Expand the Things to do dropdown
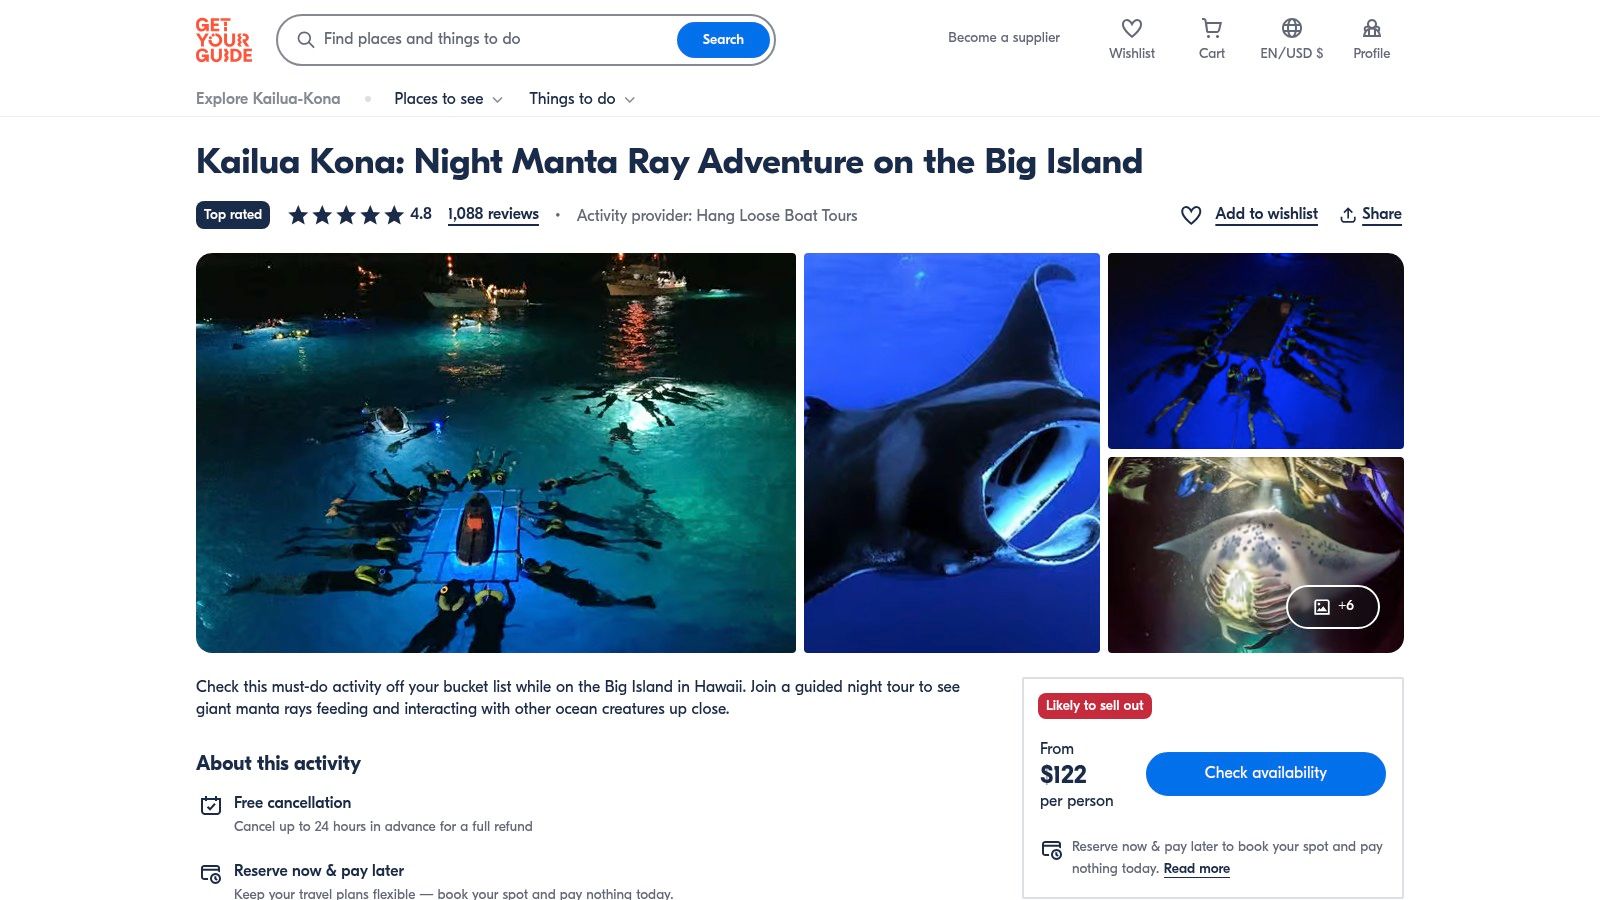This screenshot has width=1600, height=900. point(582,99)
